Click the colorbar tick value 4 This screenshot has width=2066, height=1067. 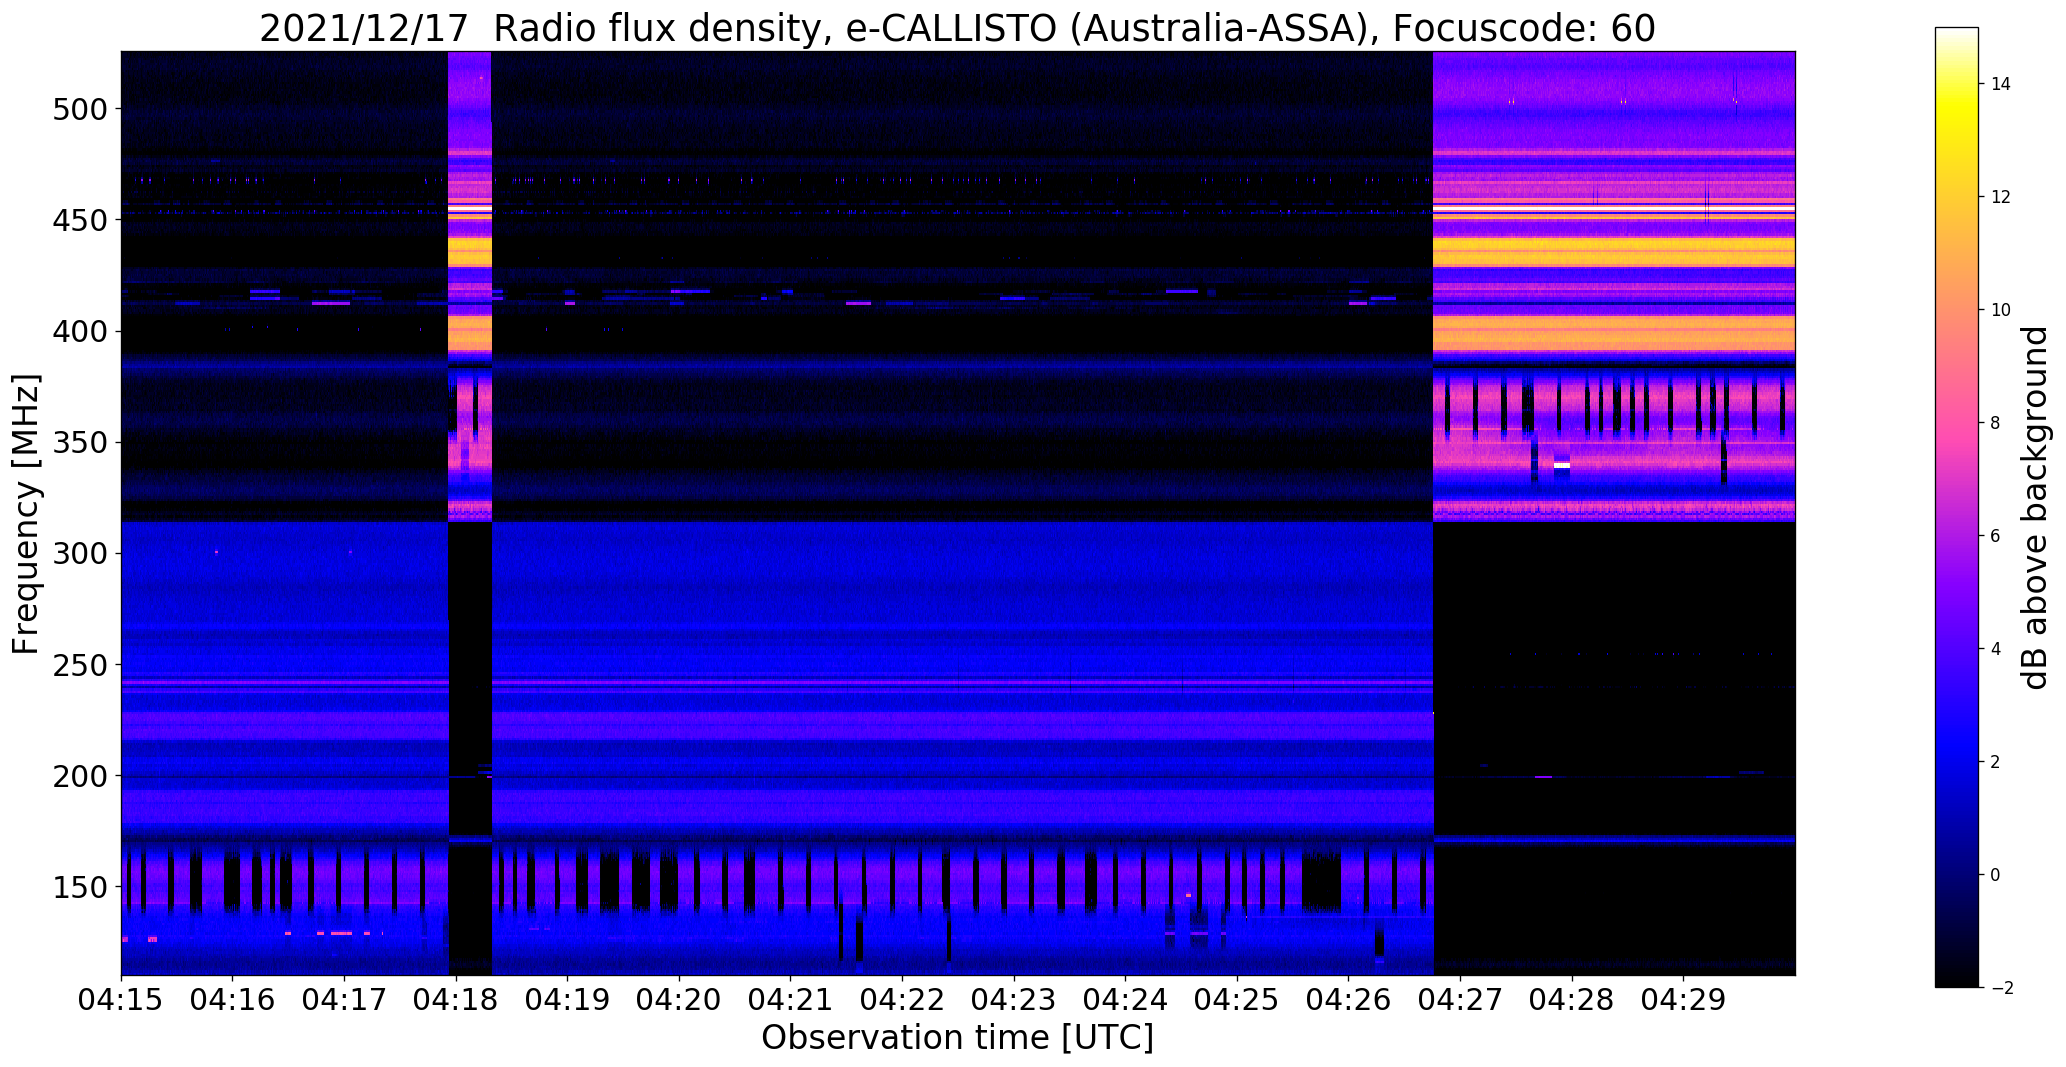click(1996, 649)
